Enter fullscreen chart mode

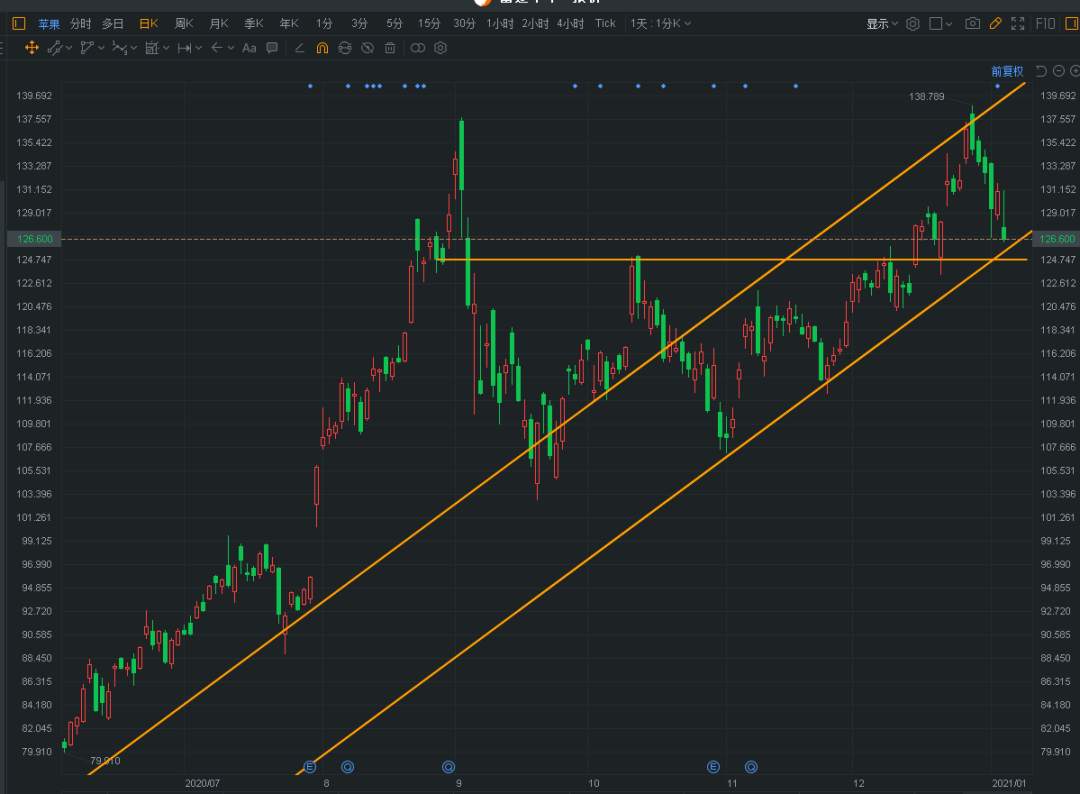tap(1018, 23)
